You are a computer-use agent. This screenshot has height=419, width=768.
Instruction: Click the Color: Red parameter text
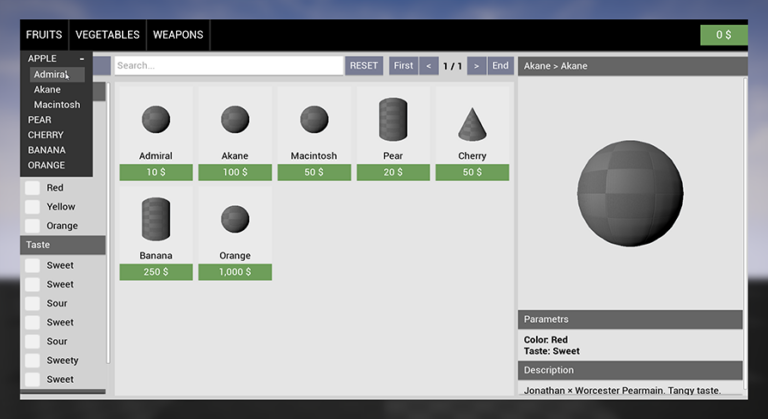[546, 340]
